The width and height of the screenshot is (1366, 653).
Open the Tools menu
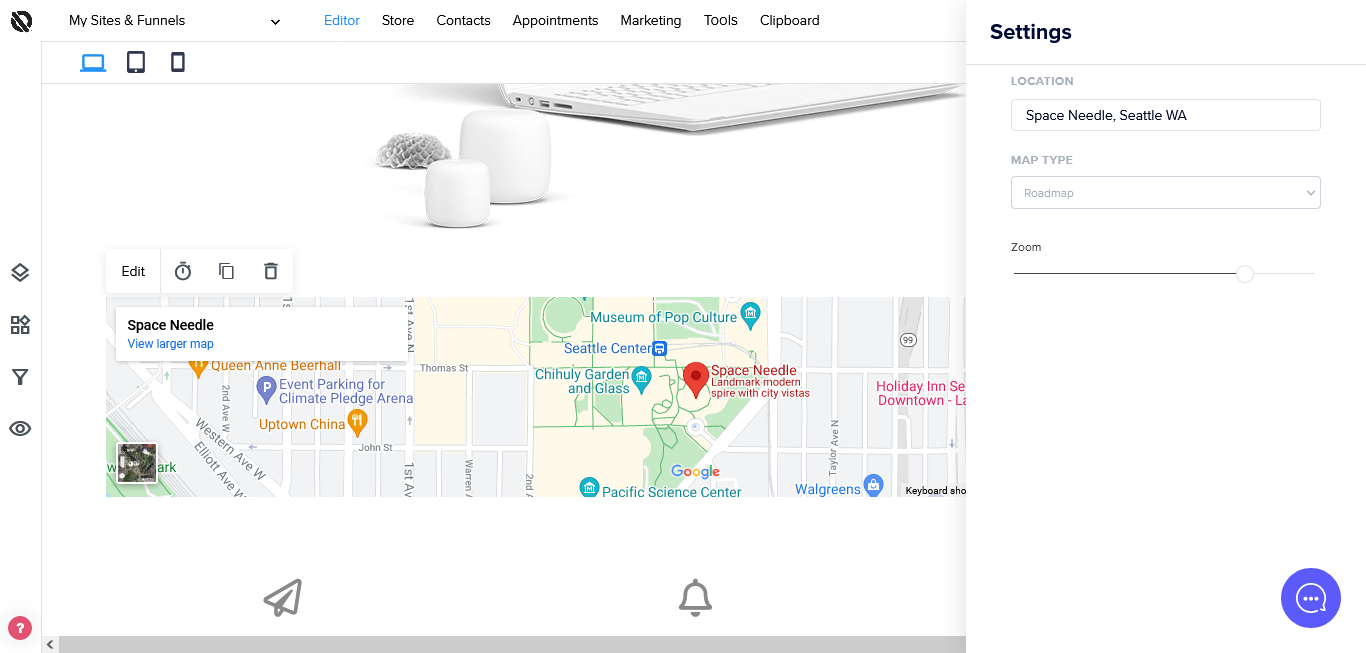(x=721, y=20)
